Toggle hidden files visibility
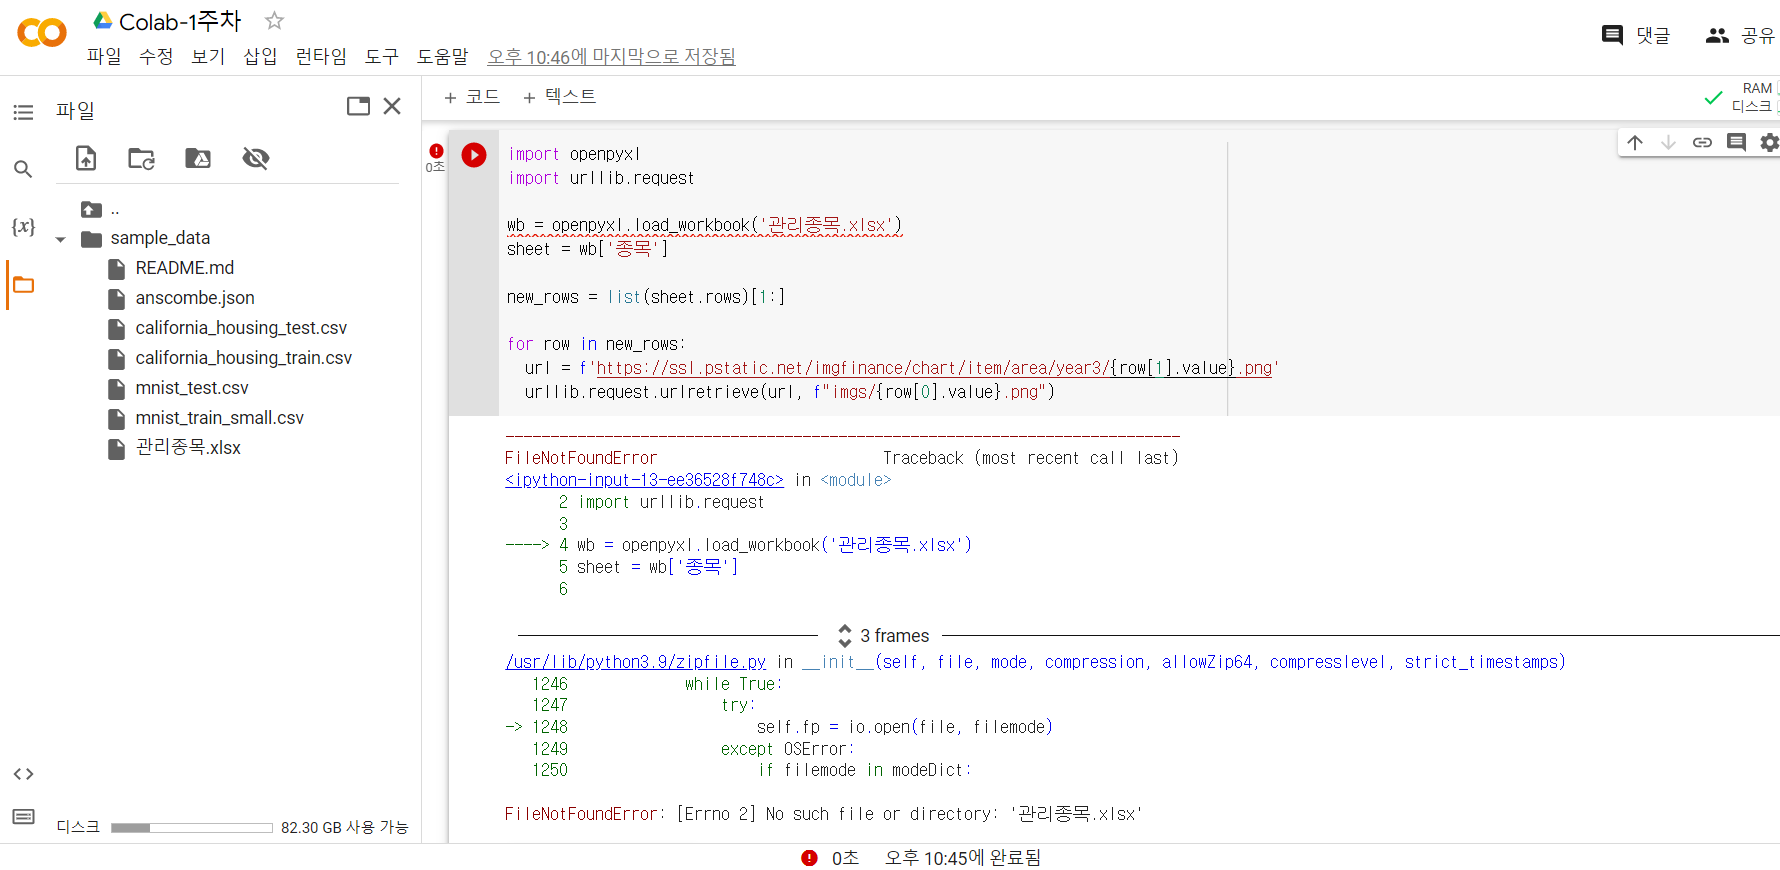1780x870 pixels. click(x=256, y=158)
